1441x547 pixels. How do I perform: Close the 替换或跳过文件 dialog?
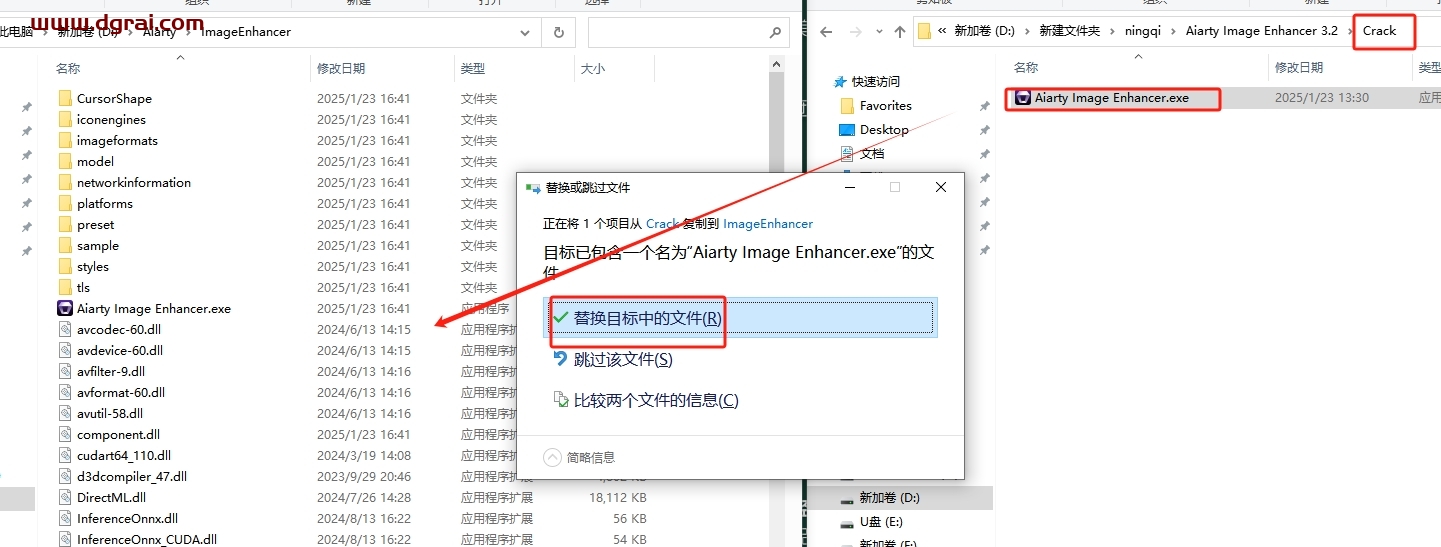(940, 187)
